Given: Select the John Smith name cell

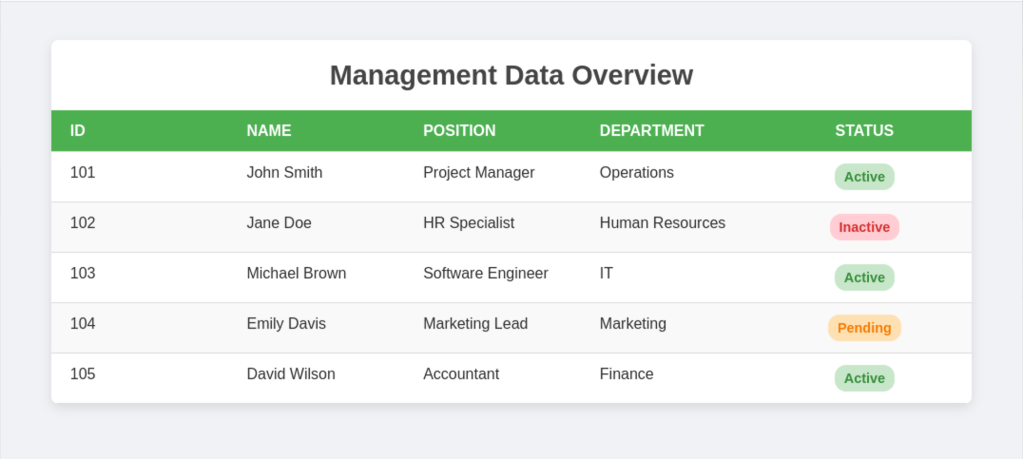Looking at the screenshot, I should click(x=284, y=173).
